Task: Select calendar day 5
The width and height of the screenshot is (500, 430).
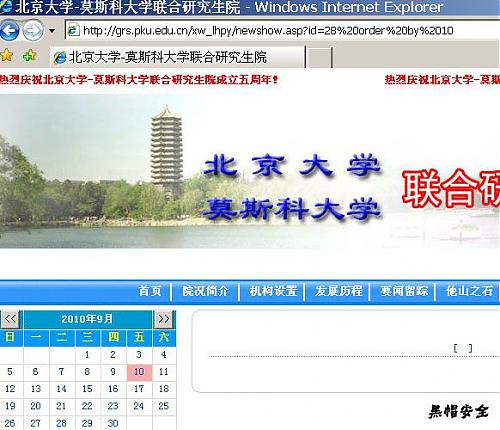Action: tap(10, 372)
